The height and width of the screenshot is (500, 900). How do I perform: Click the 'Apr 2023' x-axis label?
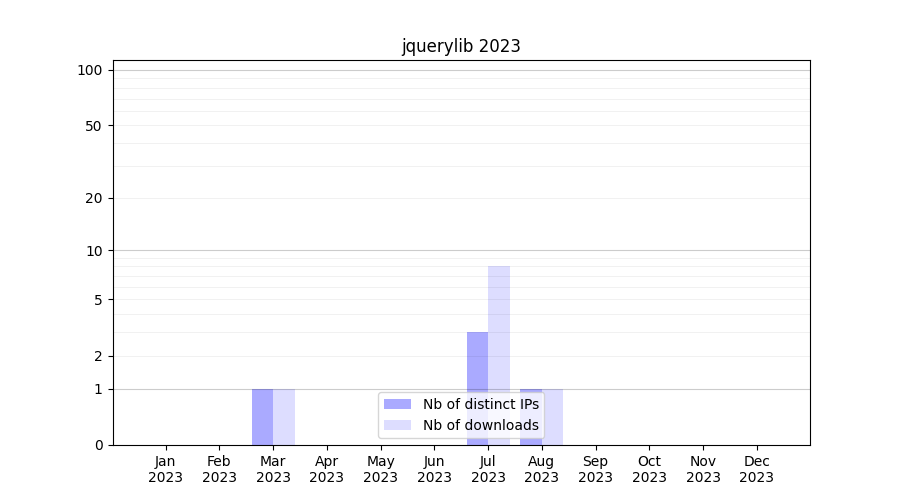(327, 469)
